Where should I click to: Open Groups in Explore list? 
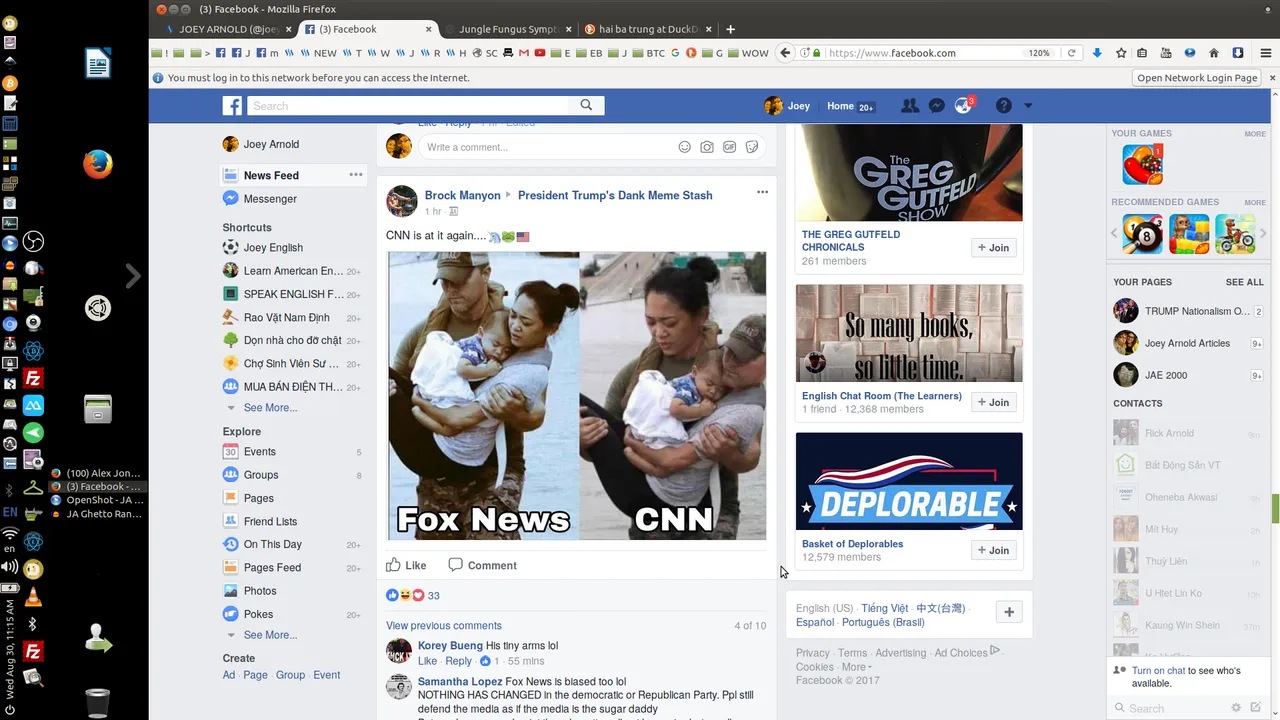261,475
